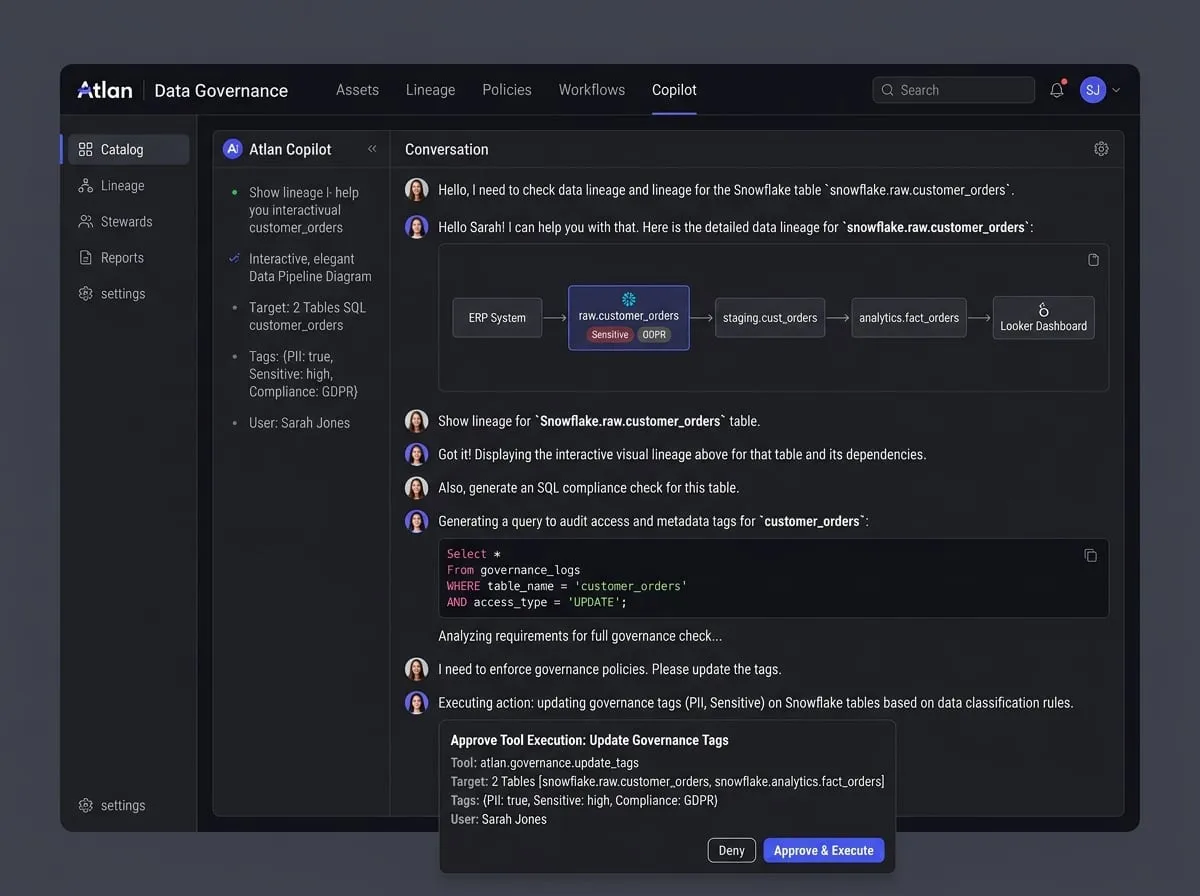The image size is (1200, 896).
Task: Click 'Analyzing requirements for full governance check...' text
Action: (x=580, y=636)
